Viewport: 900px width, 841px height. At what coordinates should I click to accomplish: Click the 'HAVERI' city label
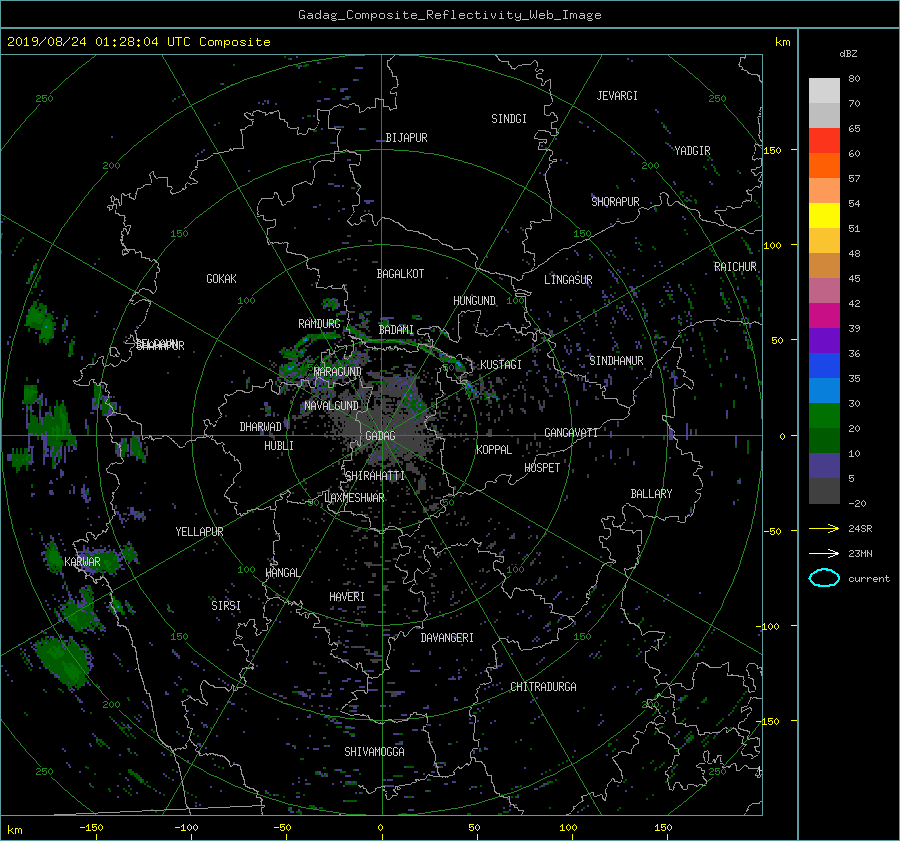click(x=347, y=597)
